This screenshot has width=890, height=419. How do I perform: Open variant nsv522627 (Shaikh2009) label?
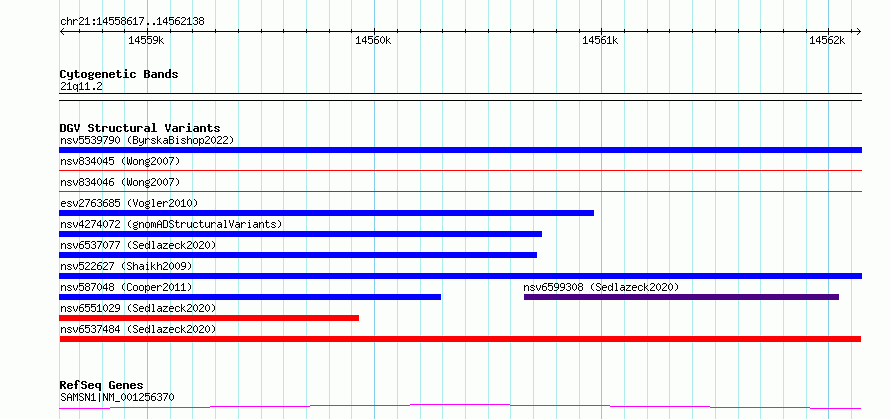(126, 266)
